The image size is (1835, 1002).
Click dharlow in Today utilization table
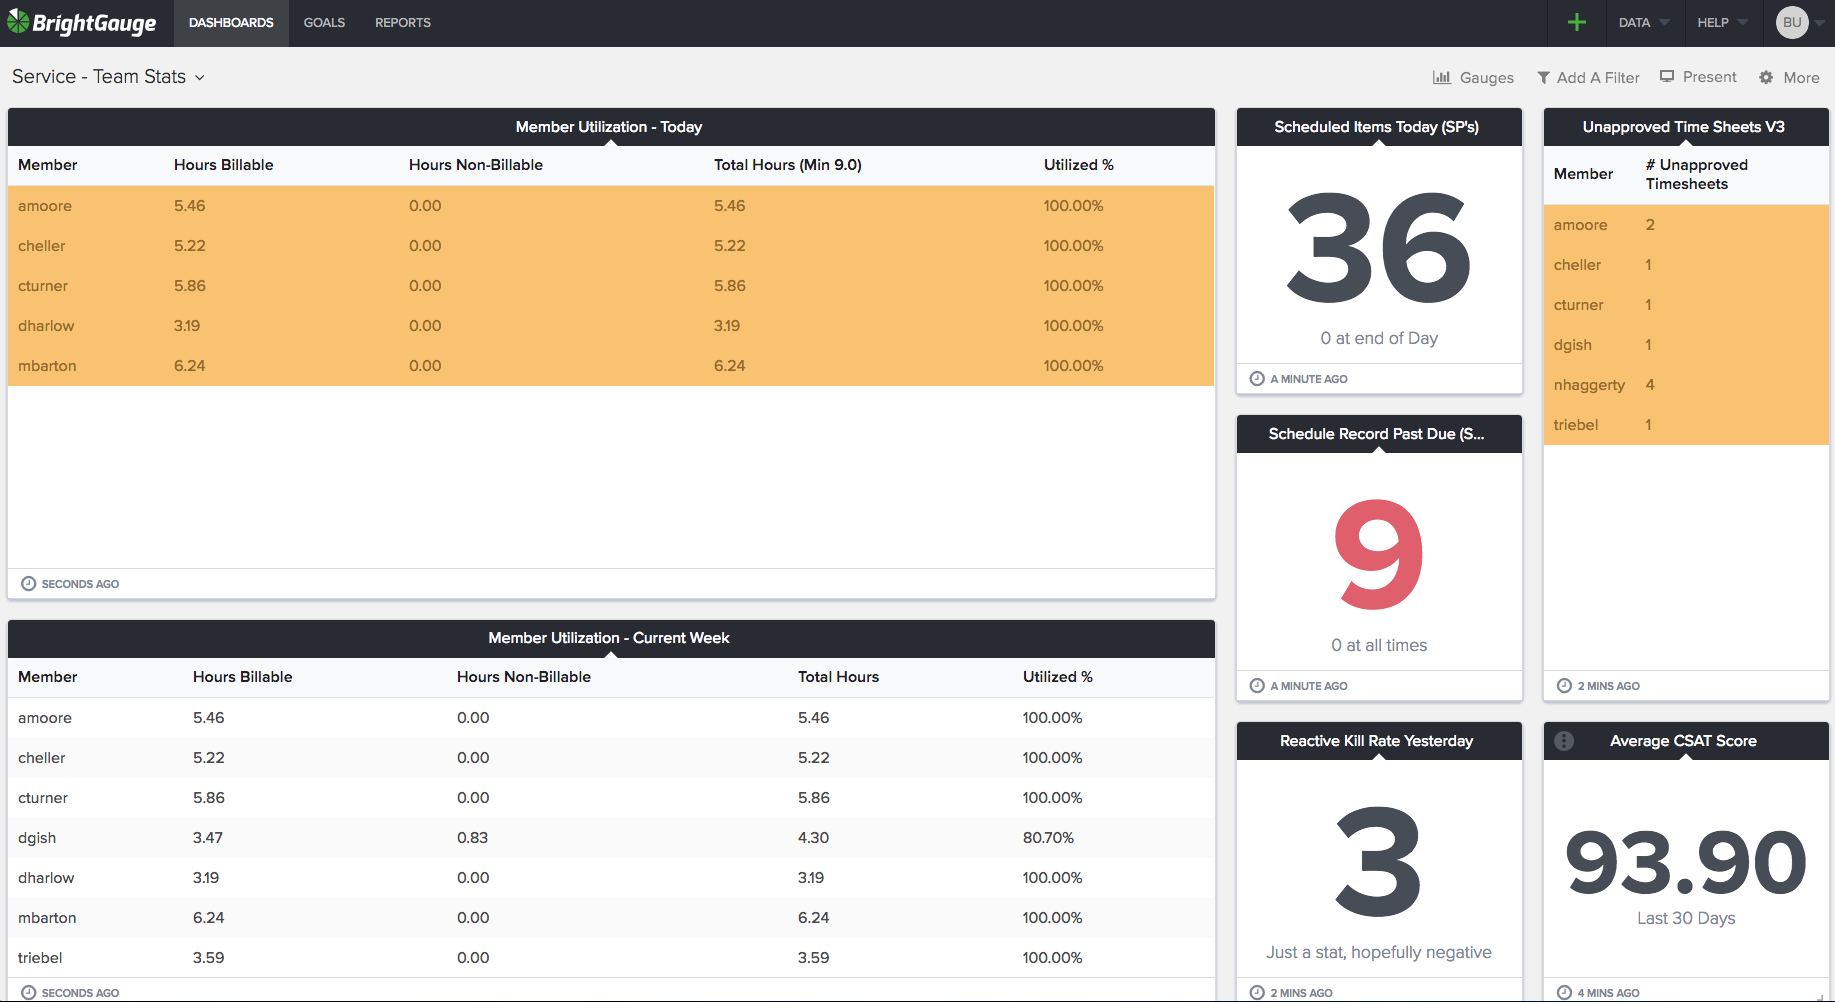click(x=46, y=326)
